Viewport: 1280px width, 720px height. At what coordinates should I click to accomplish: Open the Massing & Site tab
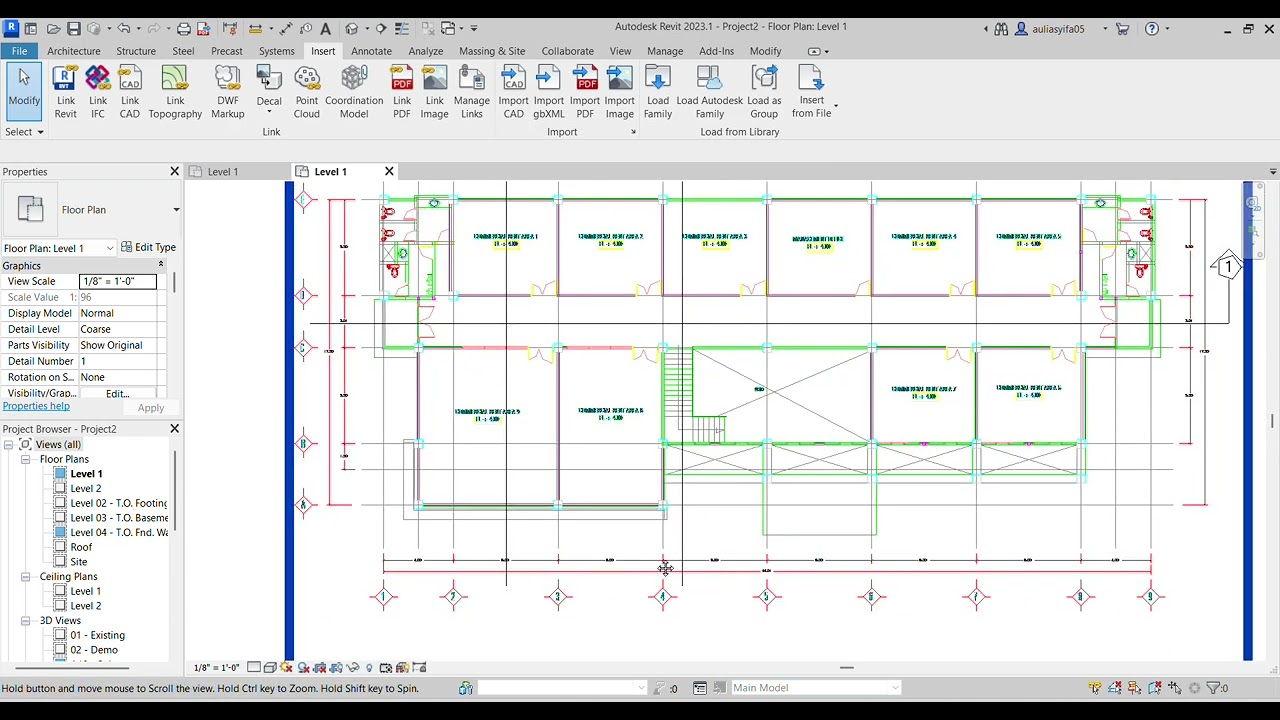(492, 51)
